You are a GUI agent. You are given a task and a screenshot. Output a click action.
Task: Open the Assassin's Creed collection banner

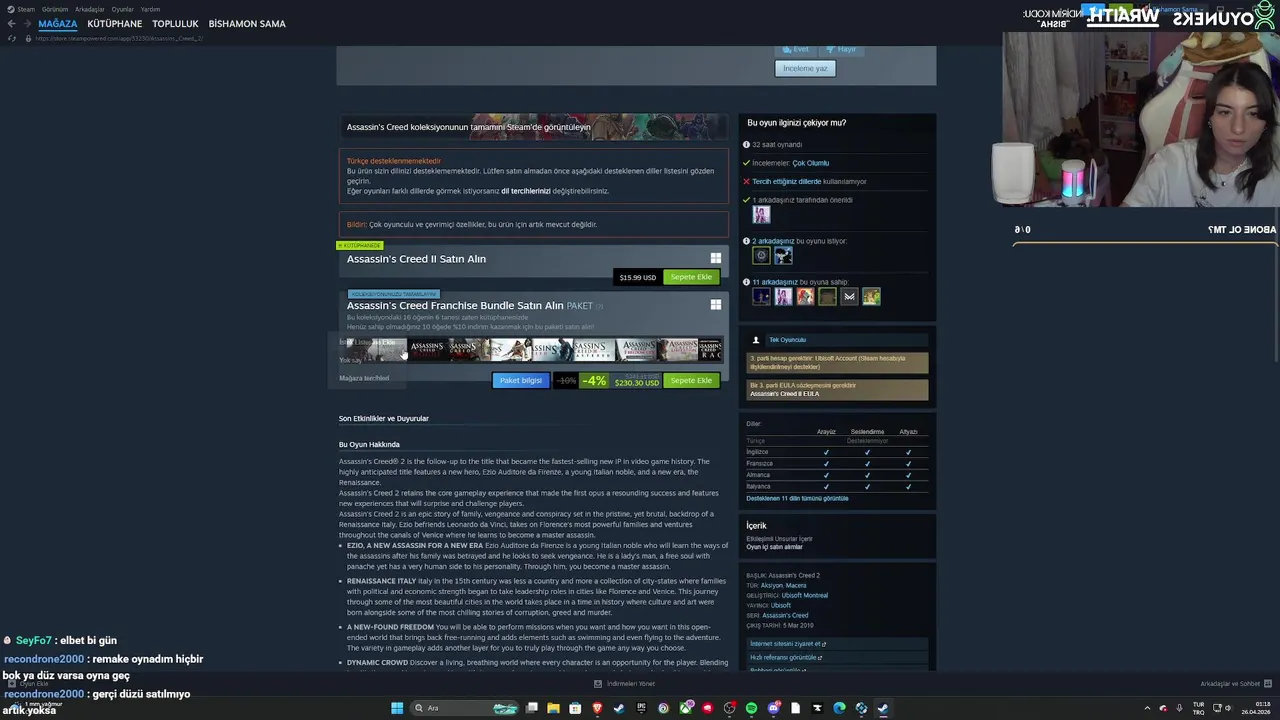click(533, 127)
